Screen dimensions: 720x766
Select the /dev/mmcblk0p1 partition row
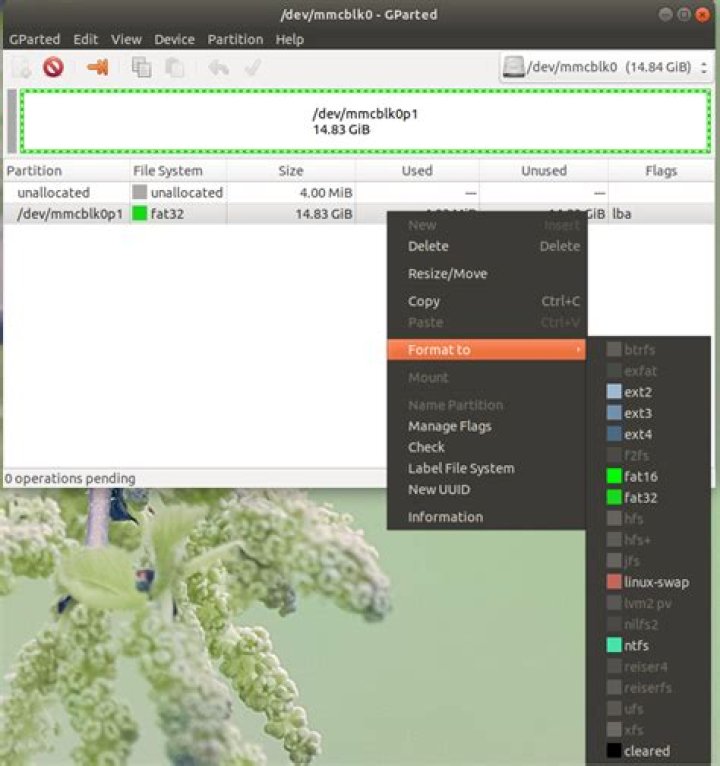[359, 213]
